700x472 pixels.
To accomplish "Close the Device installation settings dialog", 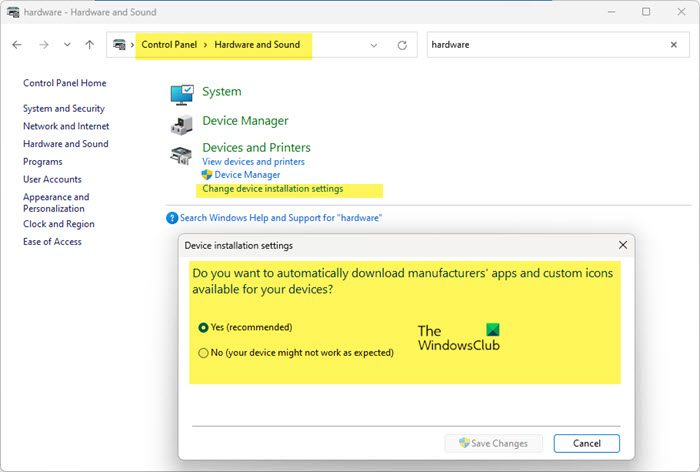I will (x=623, y=245).
